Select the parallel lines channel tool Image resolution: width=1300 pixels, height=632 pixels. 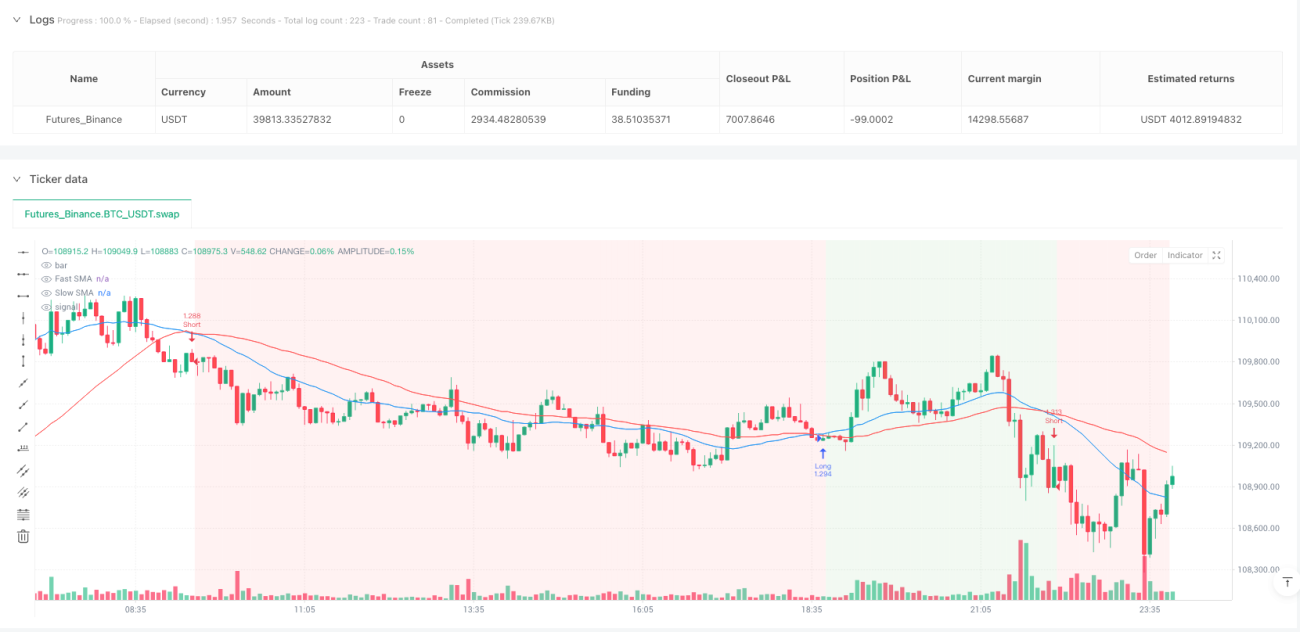[x=23, y=470]
